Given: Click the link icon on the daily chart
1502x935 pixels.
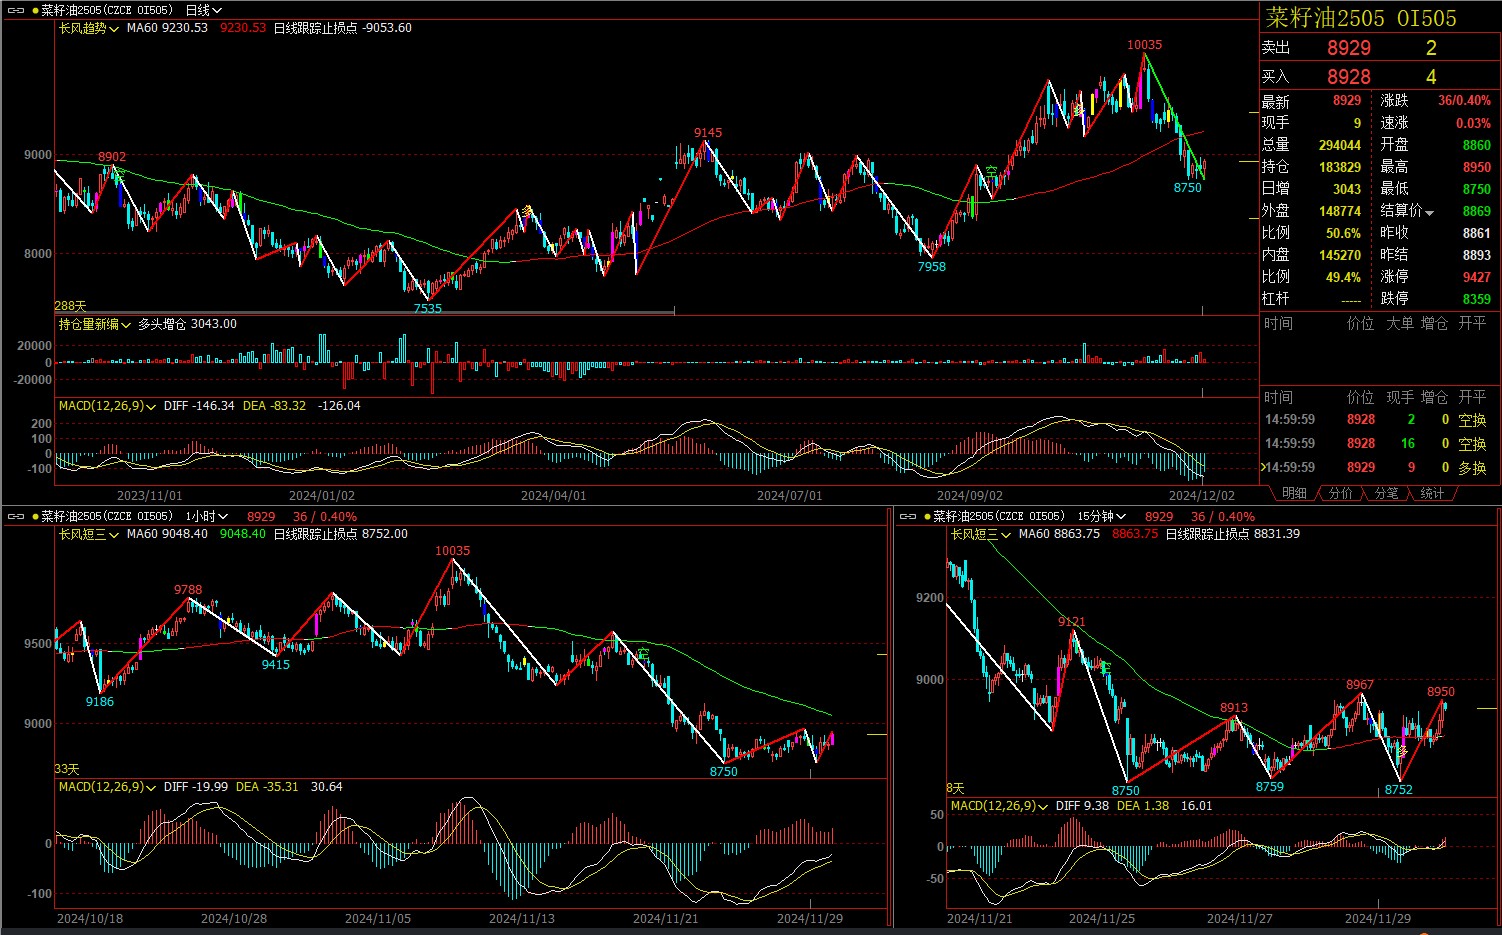Looking at the screenshot, I should 15,11.
